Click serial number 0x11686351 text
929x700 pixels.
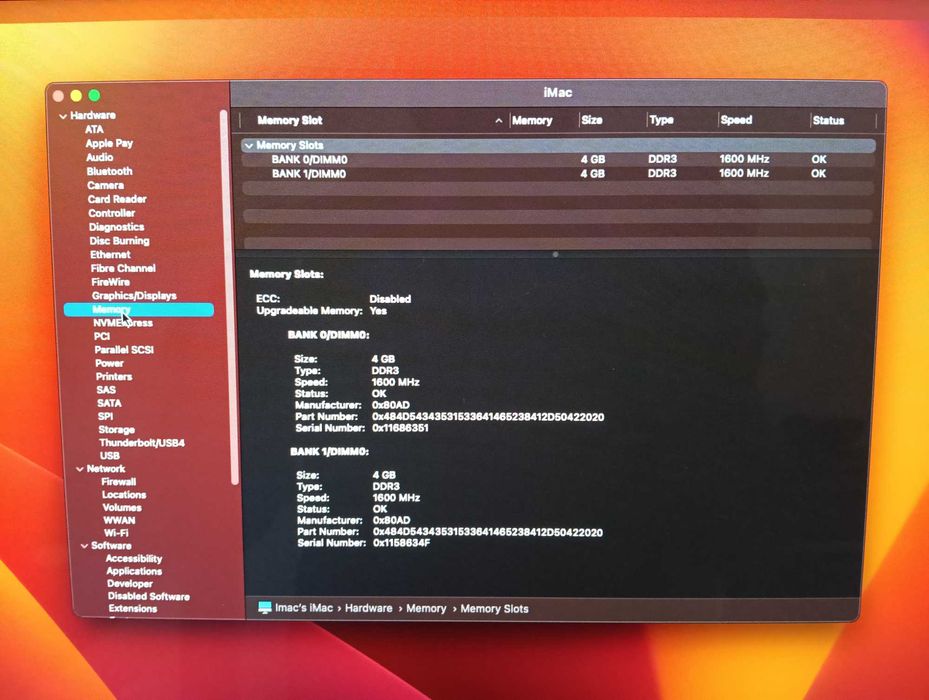point(400,428)
